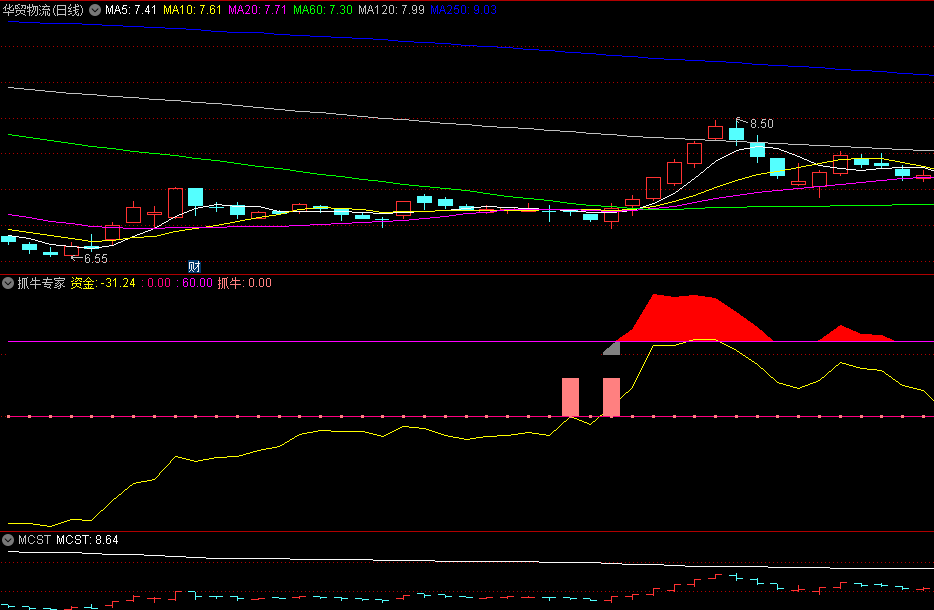The width and height of the screenshot is (934, 610).
Task: Click the 资金: -31.24 value
Action: click(x=103, y=283)
